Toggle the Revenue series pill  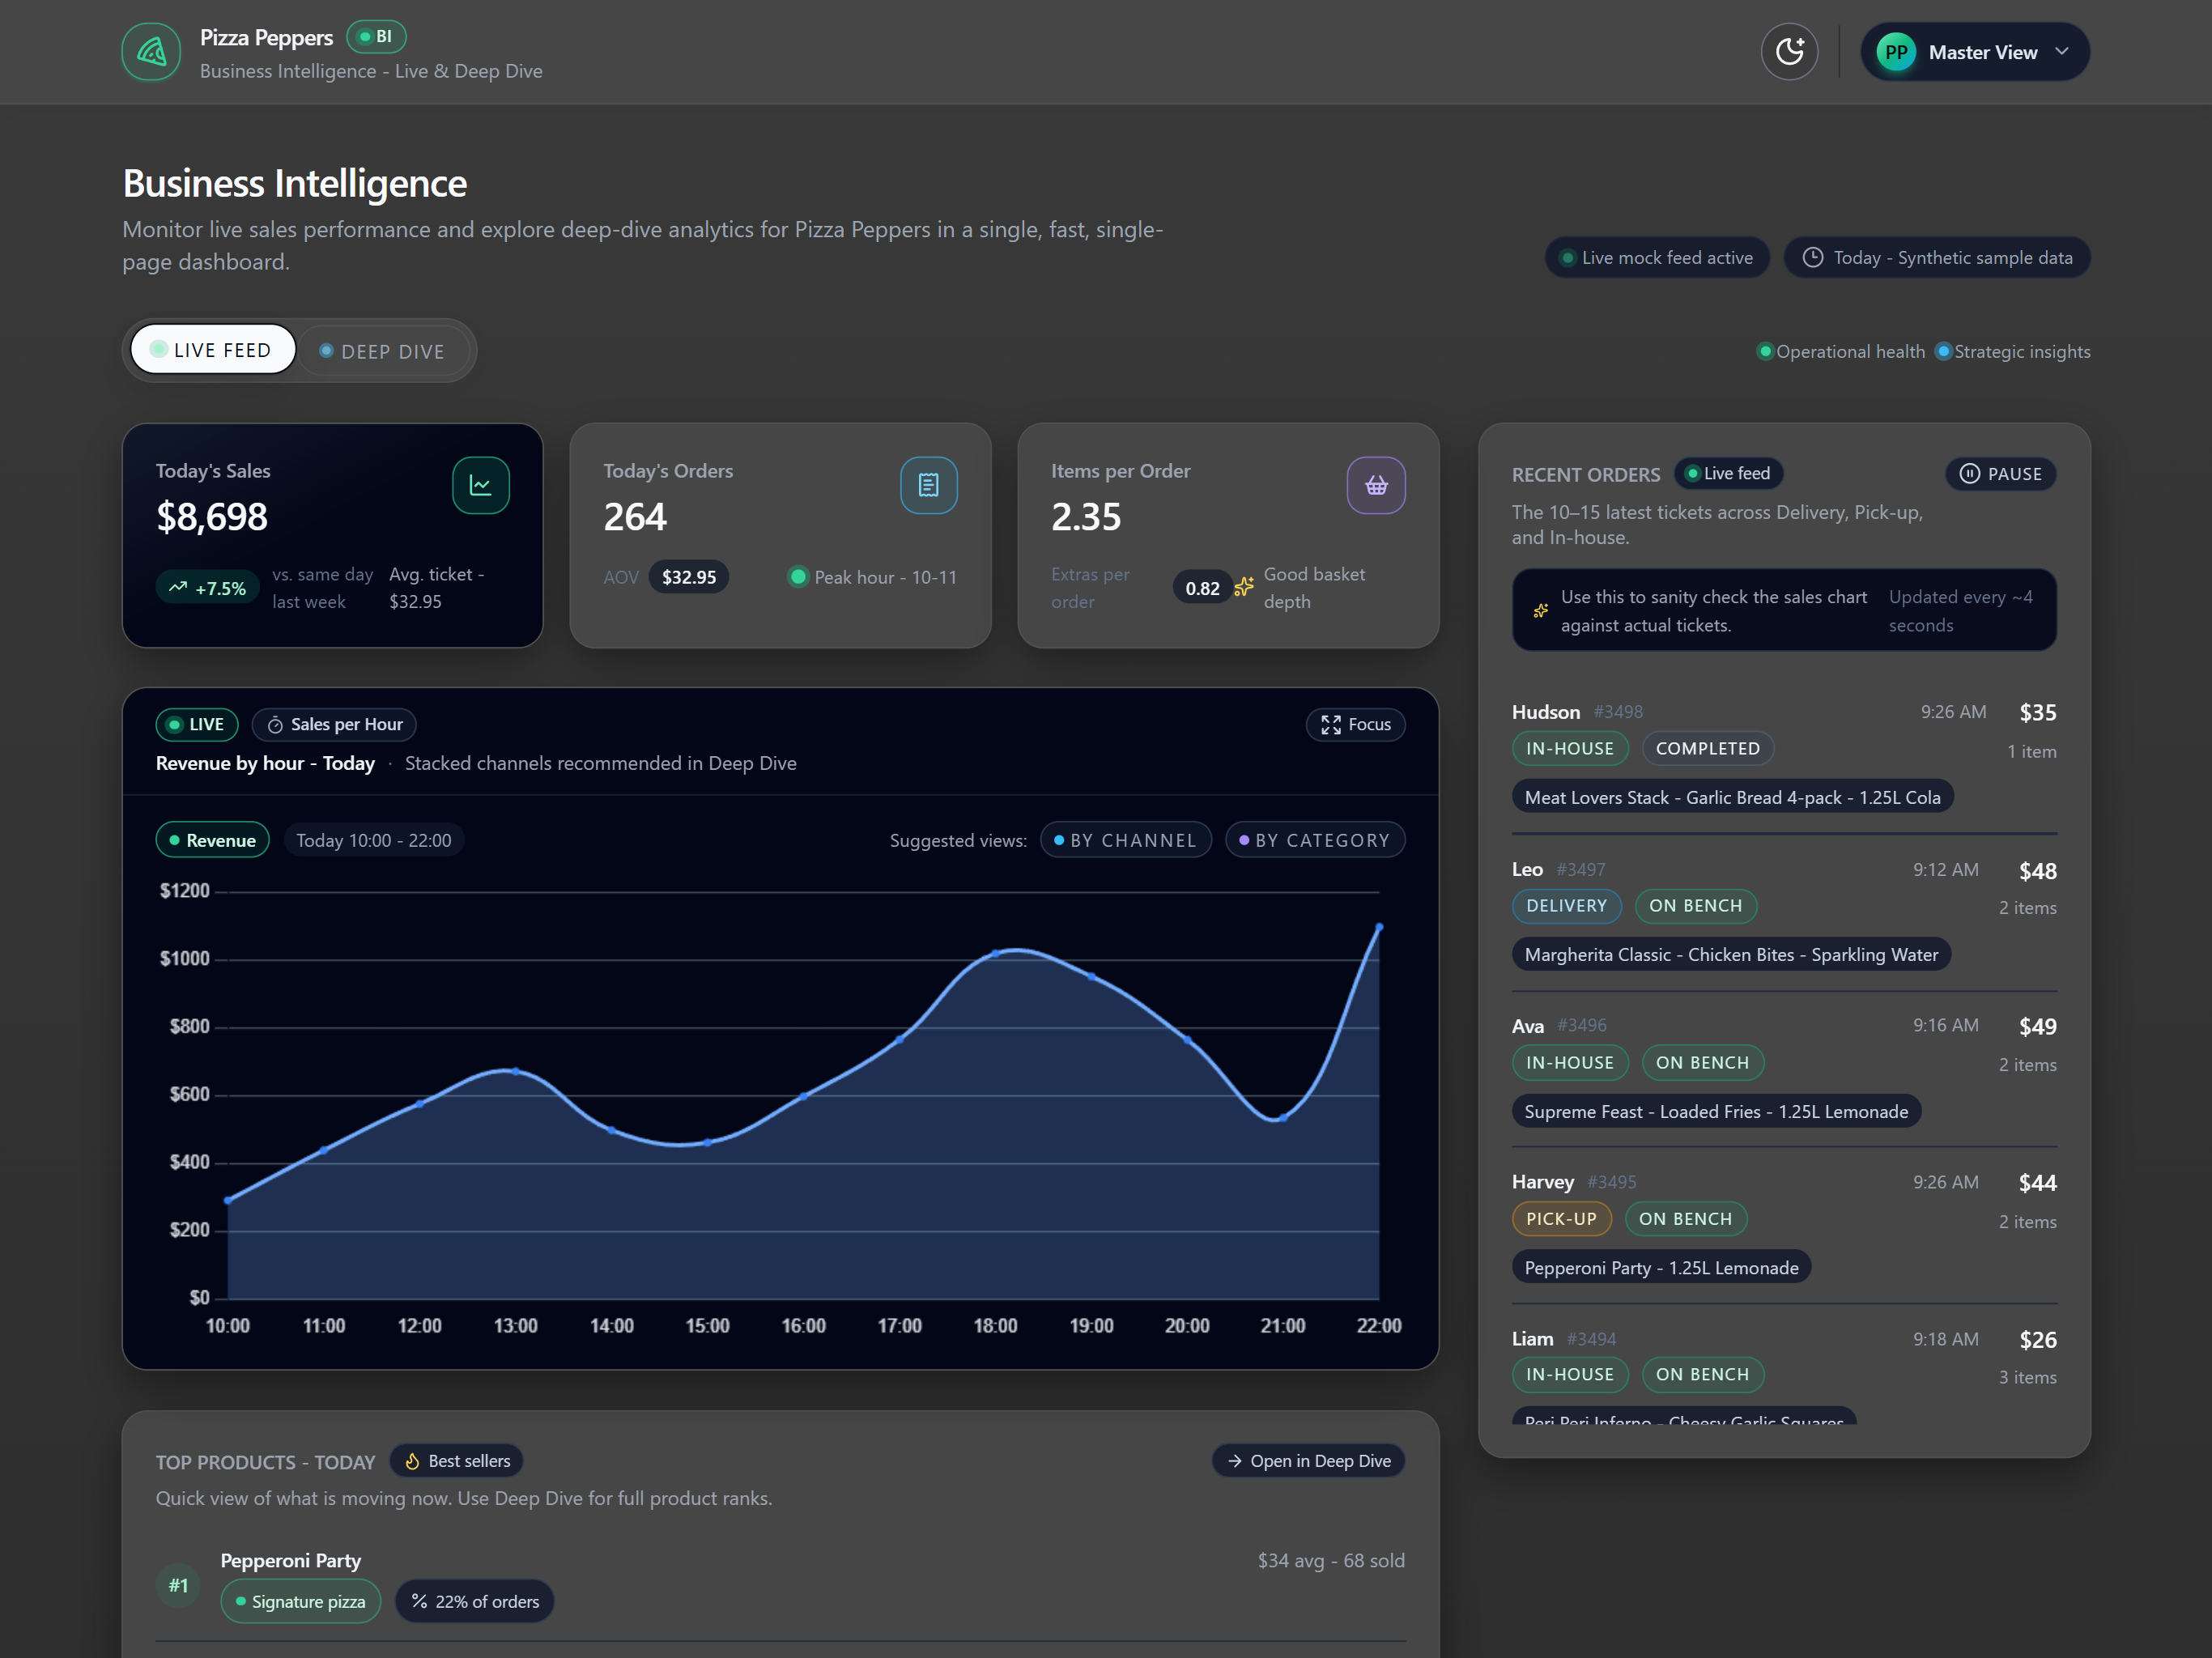click(x=212, y=841)
